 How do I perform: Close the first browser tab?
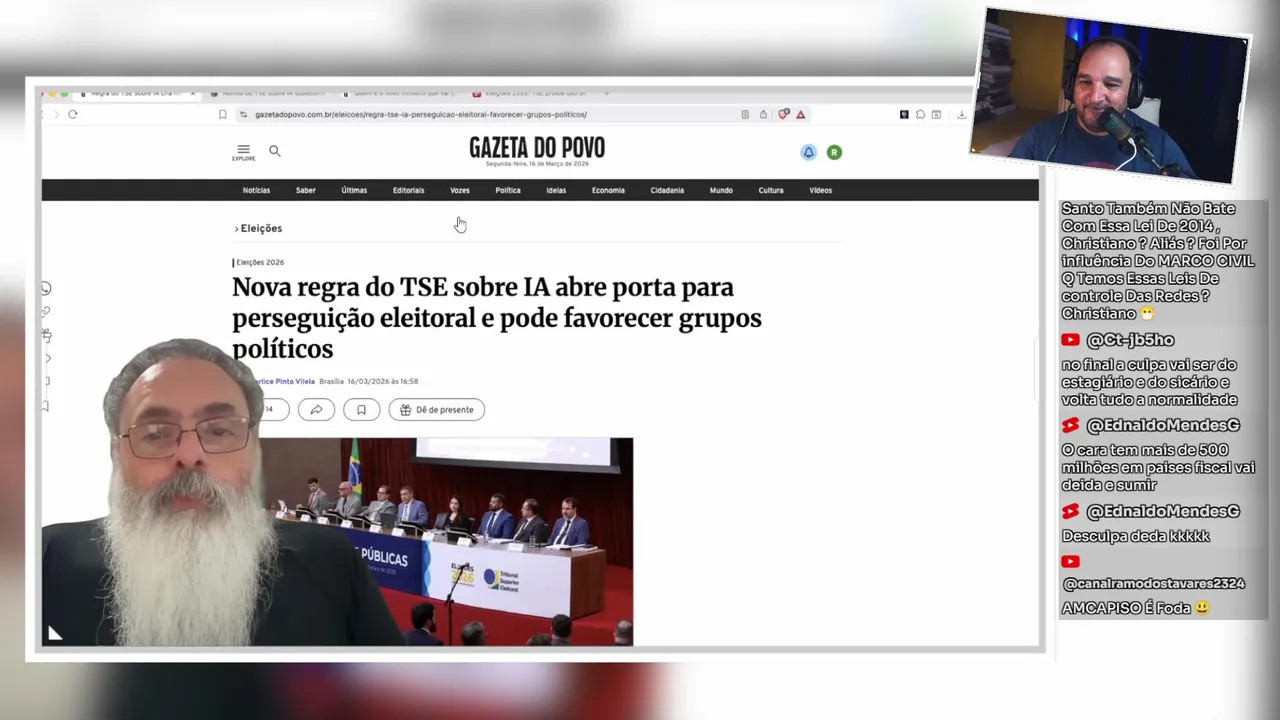[192, 93]
